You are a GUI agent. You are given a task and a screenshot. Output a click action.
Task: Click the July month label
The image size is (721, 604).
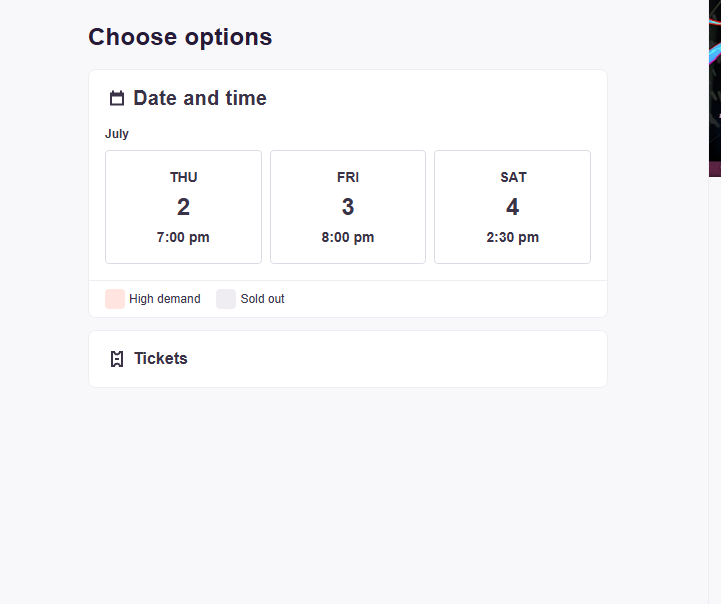pos(117,134)
